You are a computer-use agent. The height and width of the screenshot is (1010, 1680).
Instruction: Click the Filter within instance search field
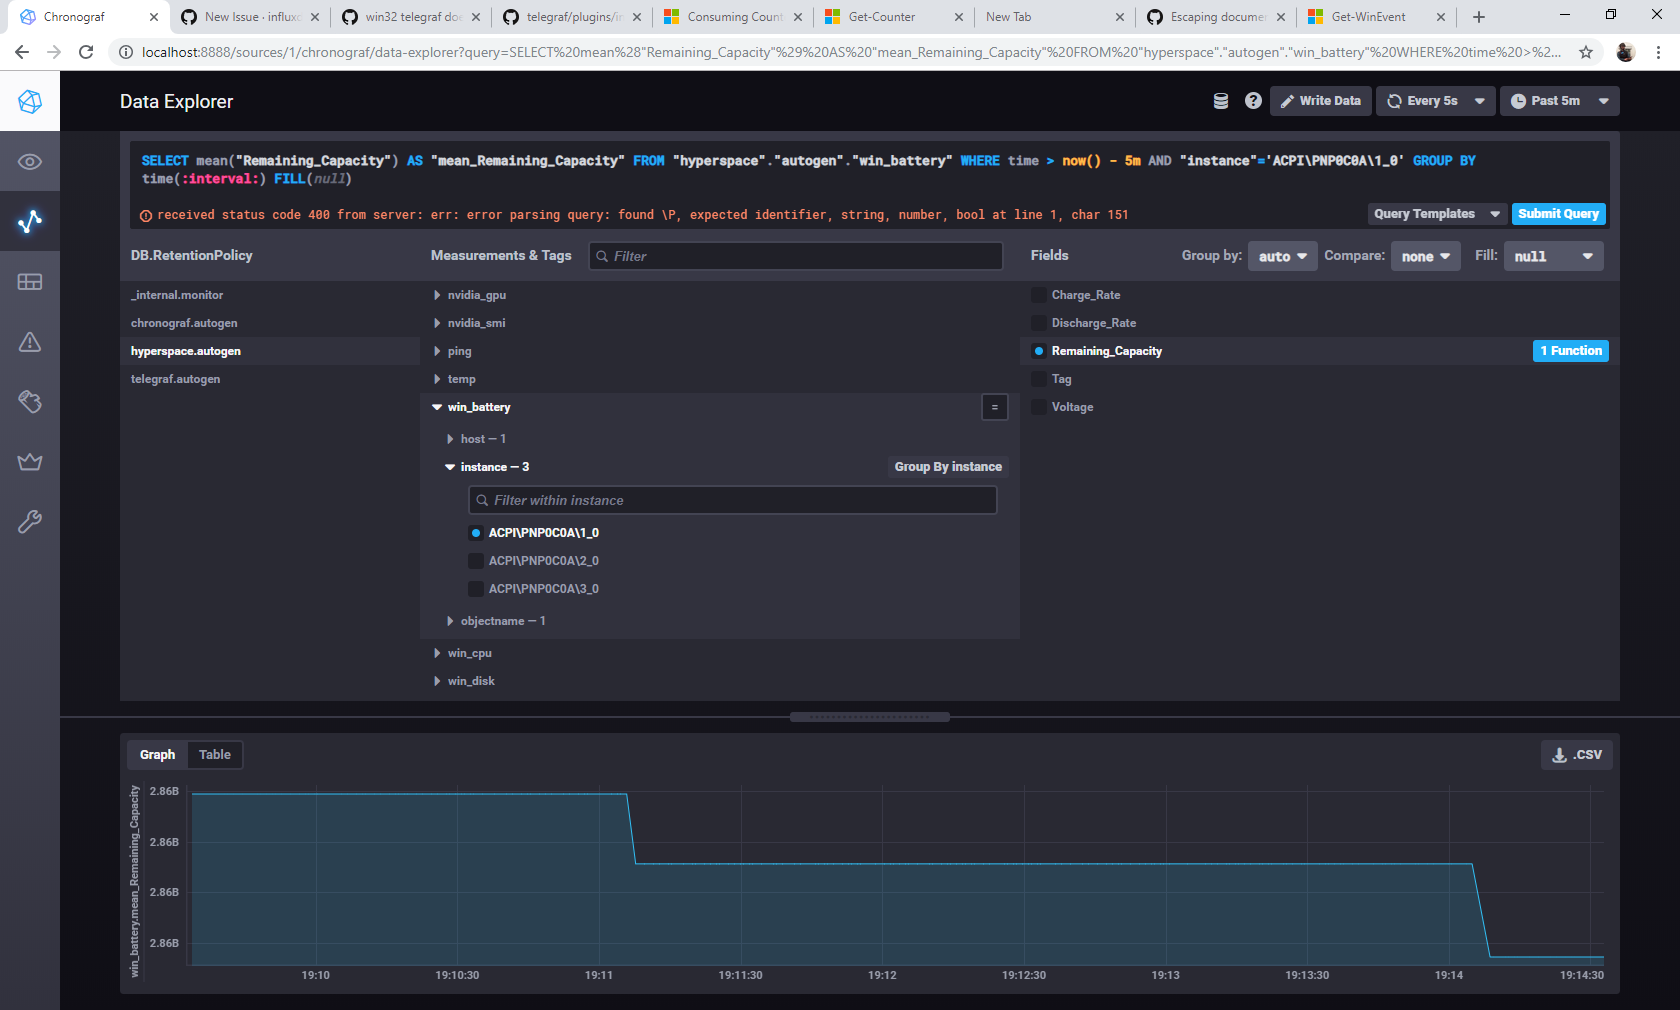(x=732, y=500)
